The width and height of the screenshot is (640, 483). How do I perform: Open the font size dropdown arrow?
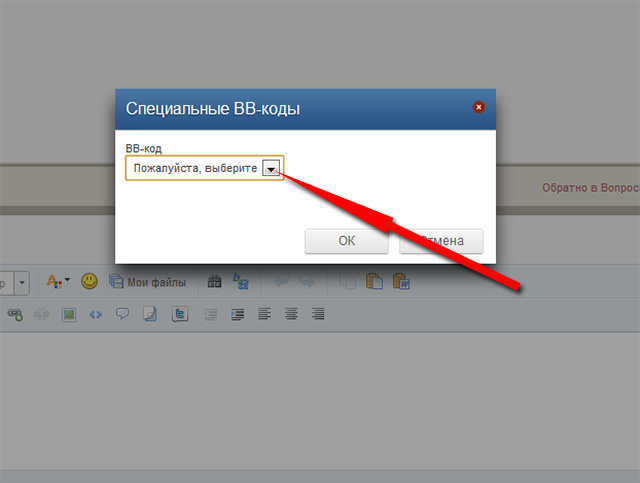tap(22, 283)
